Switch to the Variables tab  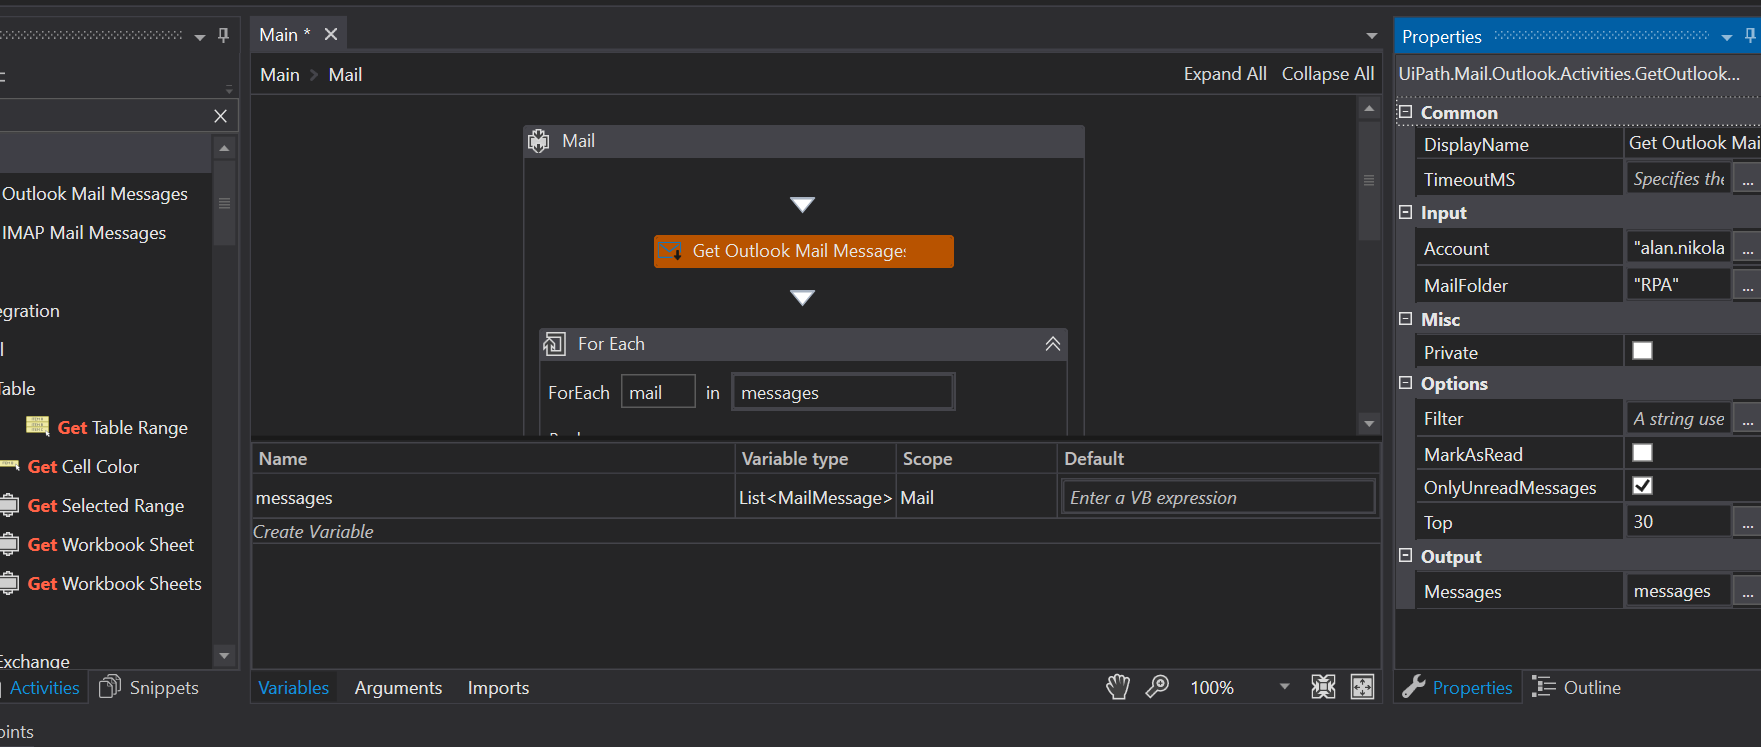pos(293,688)
